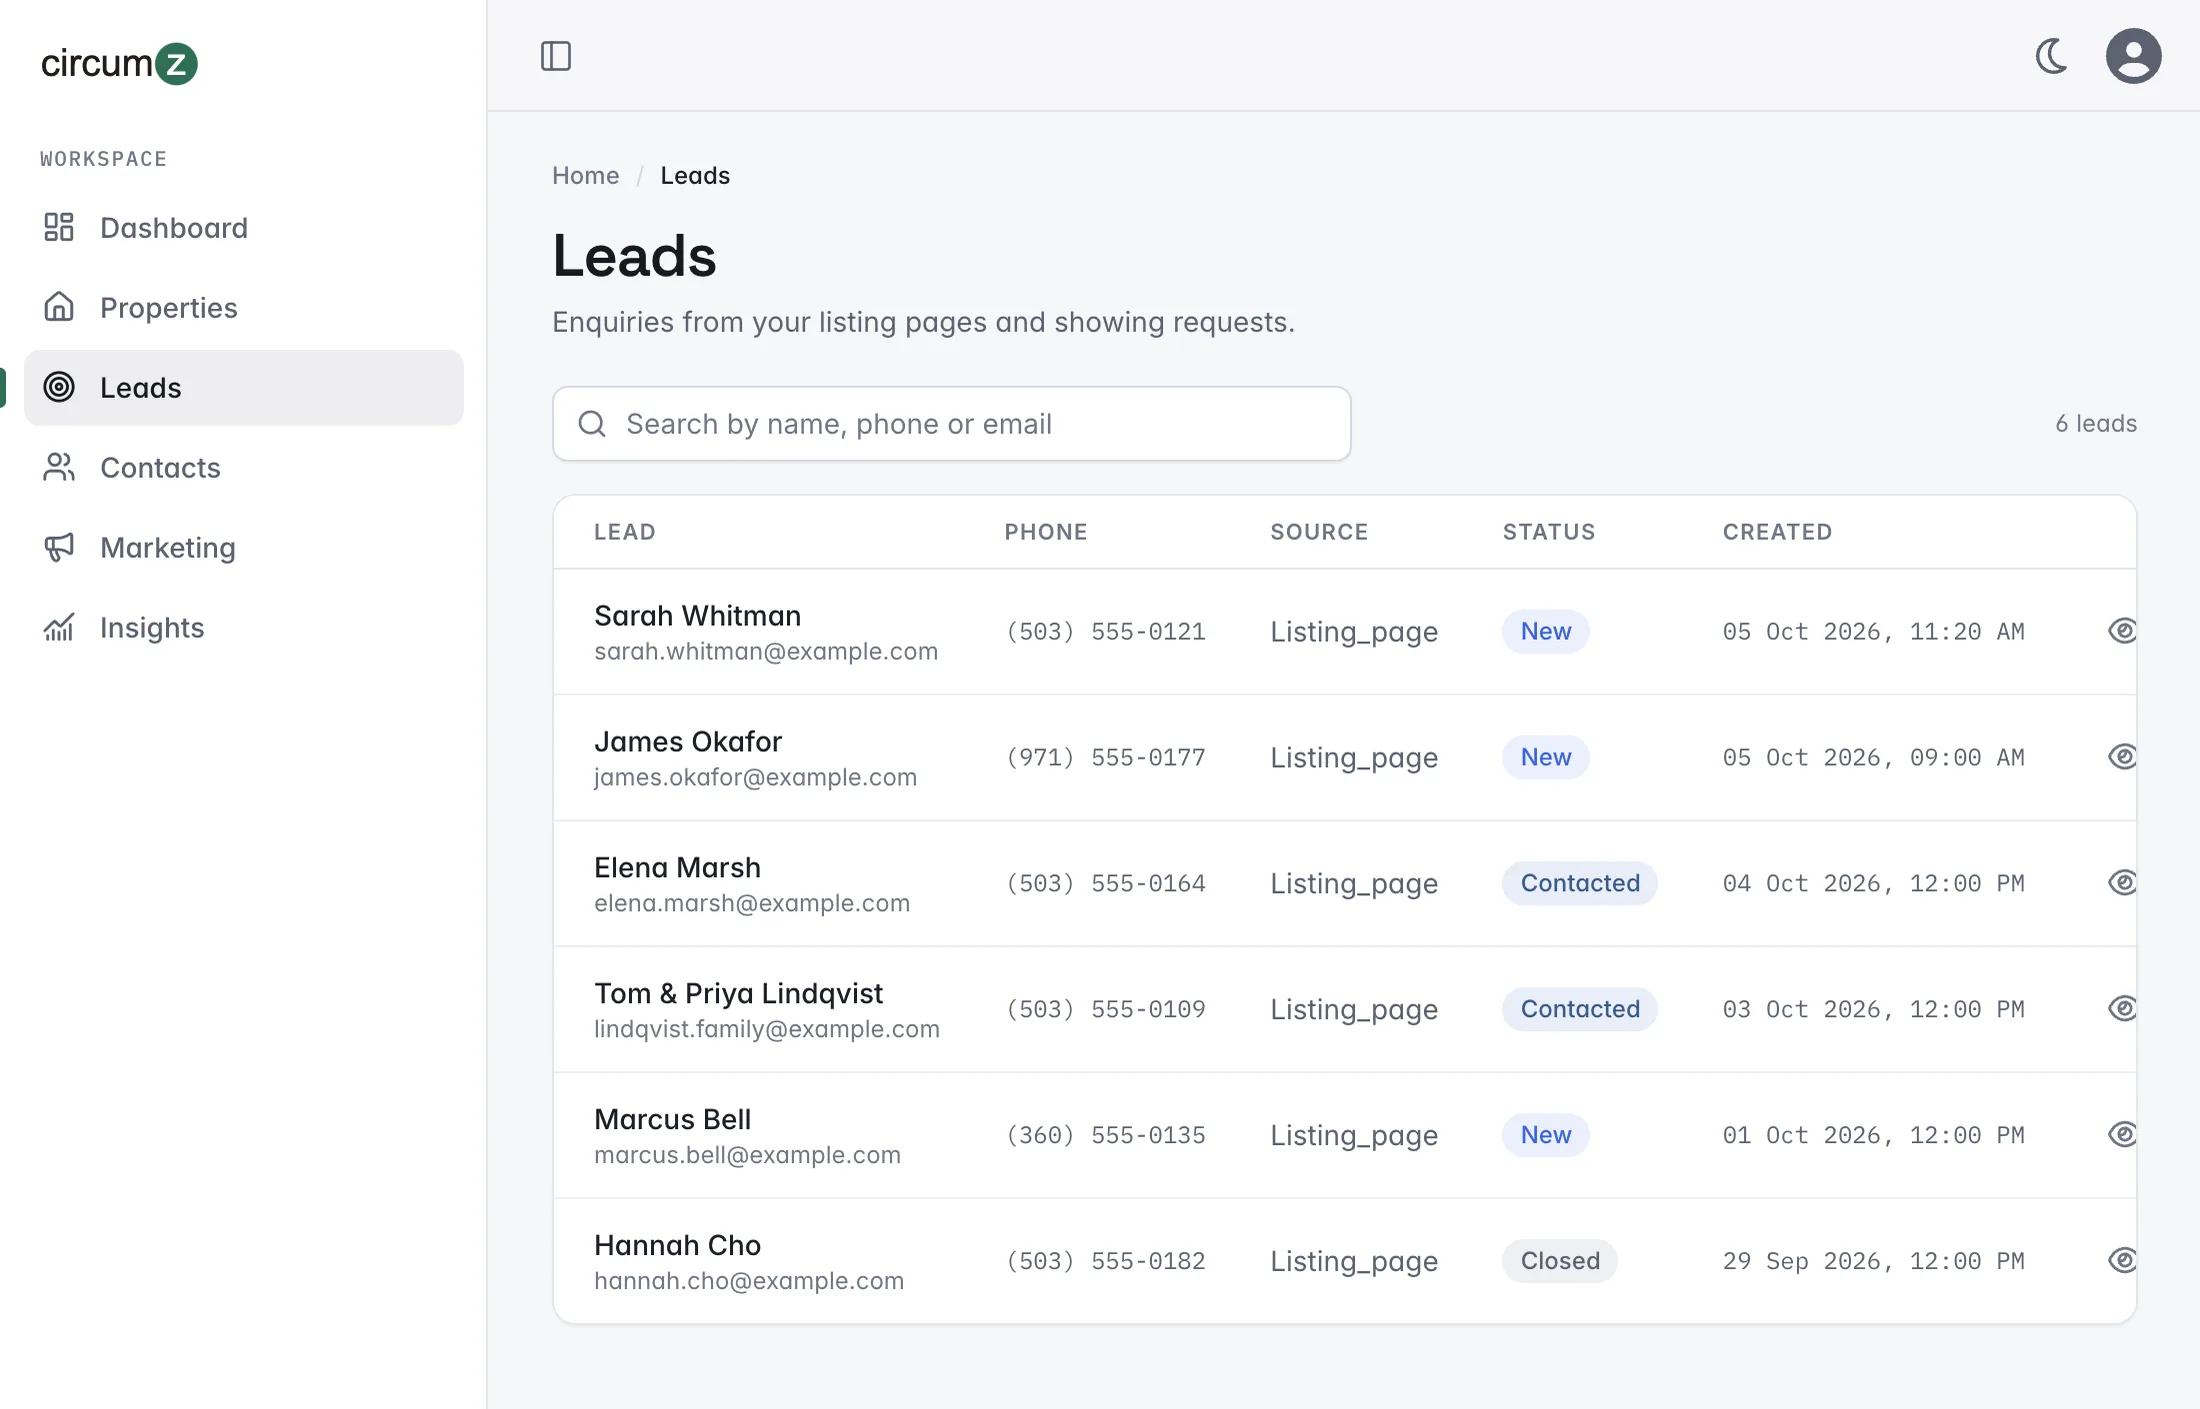Click the STATUS column header

pos(1549,532)
